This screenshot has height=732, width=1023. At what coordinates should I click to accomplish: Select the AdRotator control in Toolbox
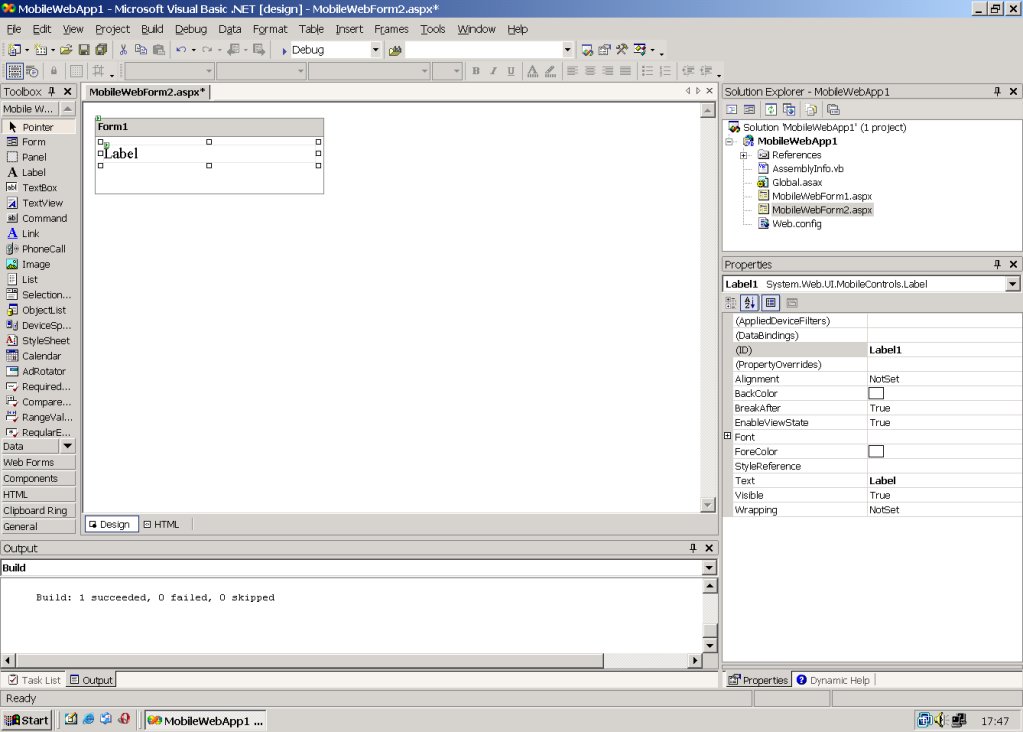click(x=39, y=371)
